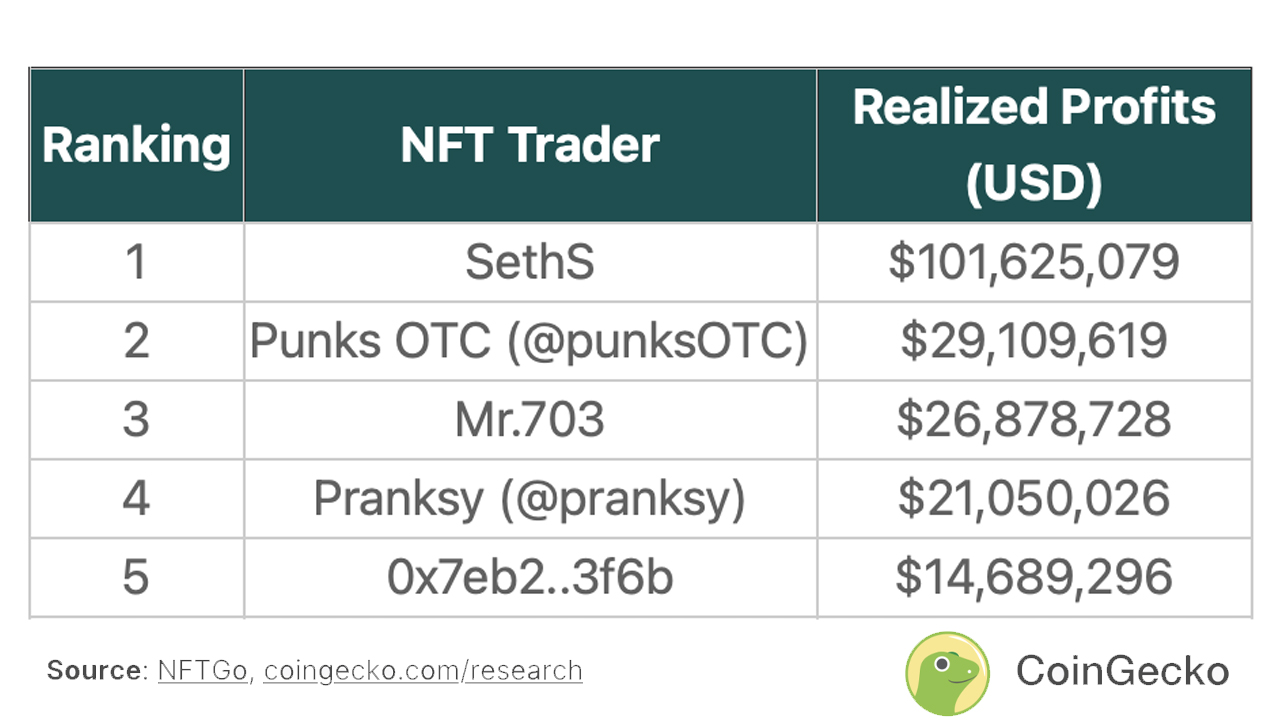The image size is (1280, 720).
Task: Click the ranking number 1 cell
Action: (x=136, y=262)
